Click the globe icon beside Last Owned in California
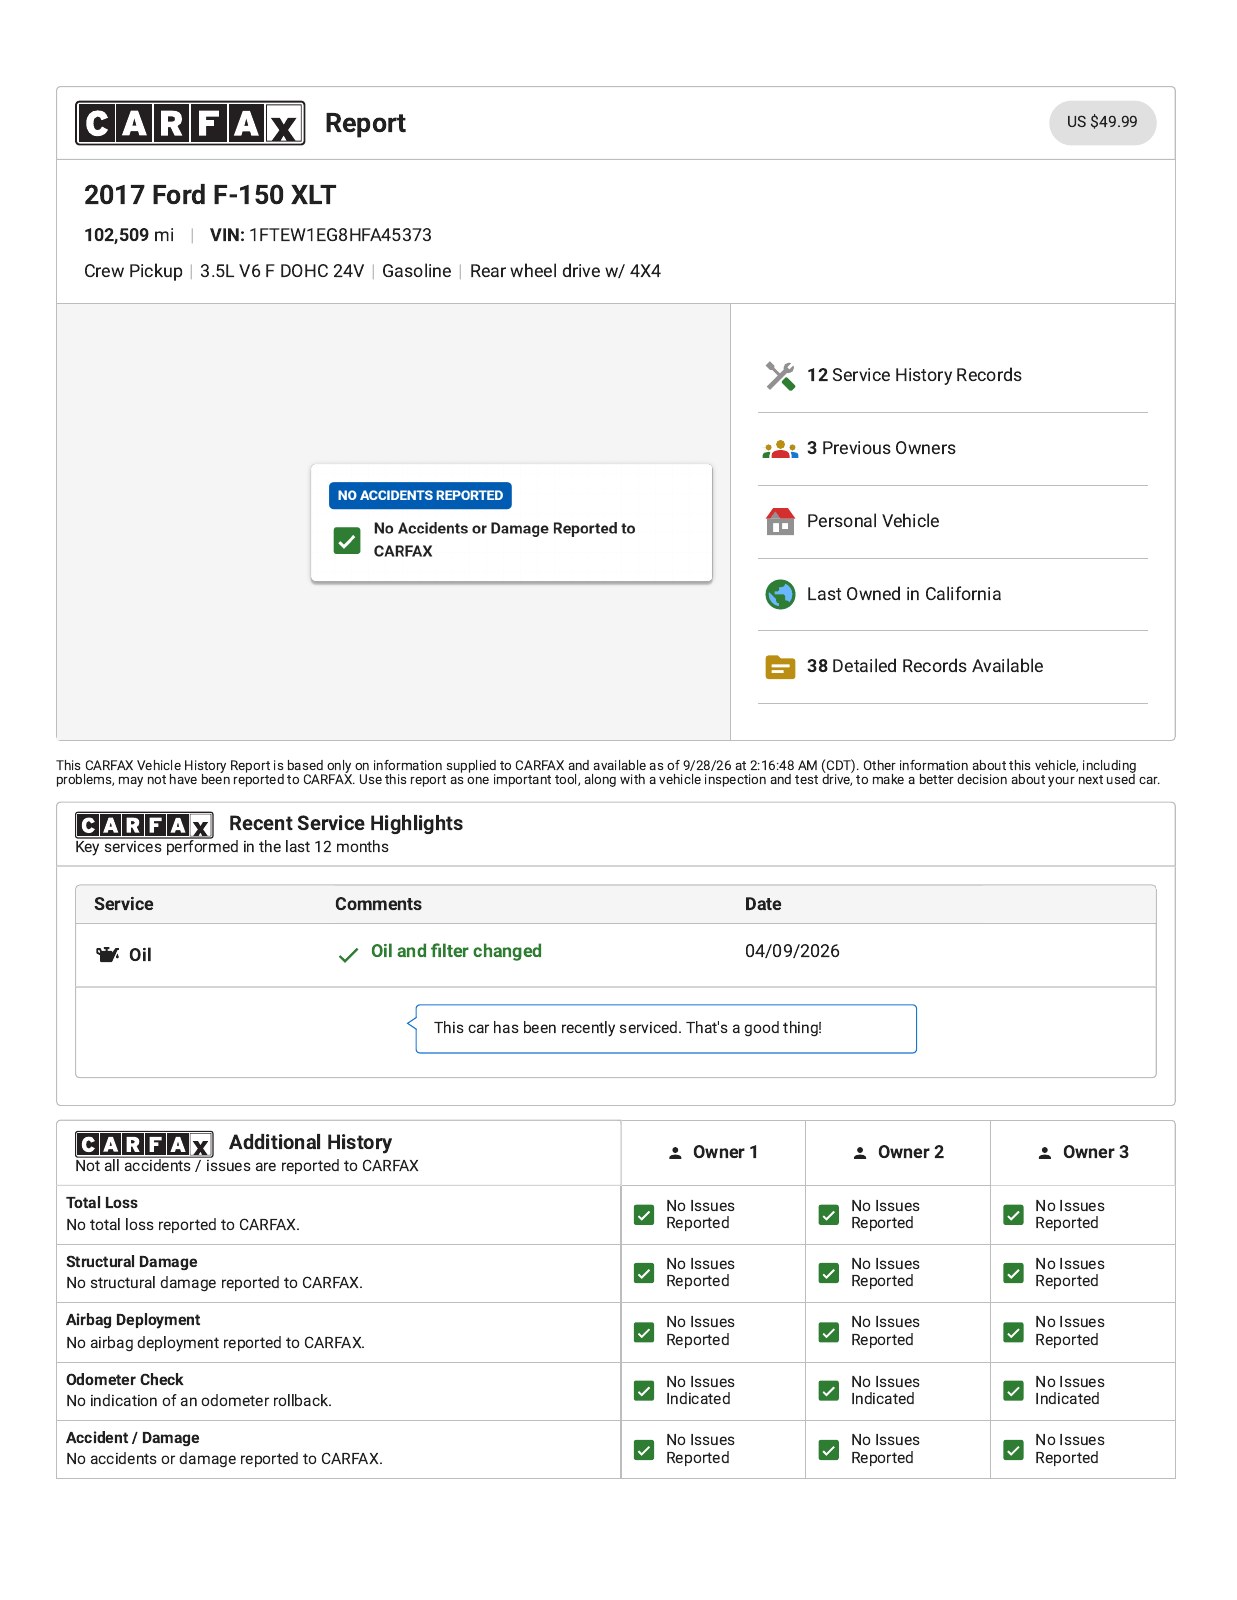The height and width of the screenshot is (1600, 1237). [x=780, y=594]
